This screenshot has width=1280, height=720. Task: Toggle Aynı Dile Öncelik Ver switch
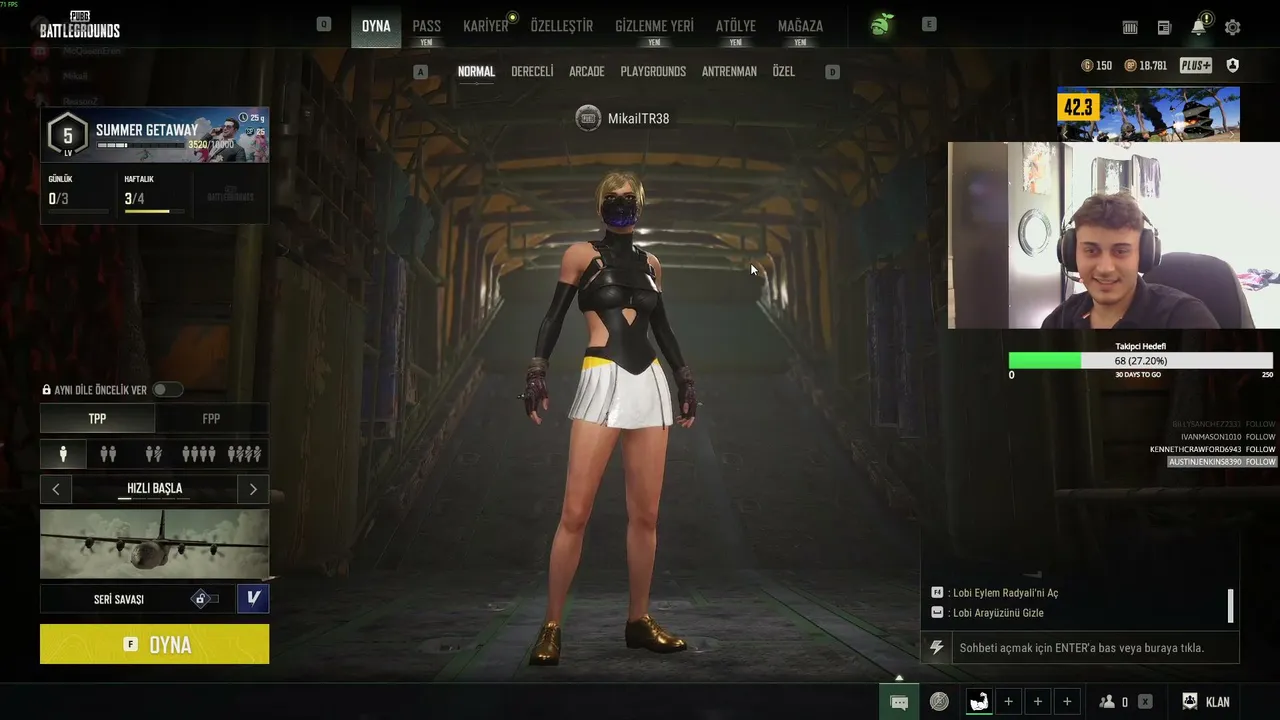click(x=167, y=390)
